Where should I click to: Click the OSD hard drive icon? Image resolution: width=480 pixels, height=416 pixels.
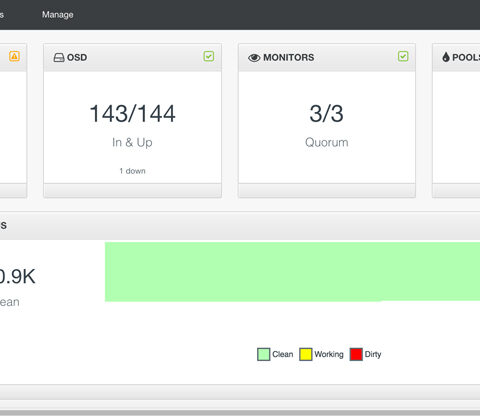click(x=59, y=57)
